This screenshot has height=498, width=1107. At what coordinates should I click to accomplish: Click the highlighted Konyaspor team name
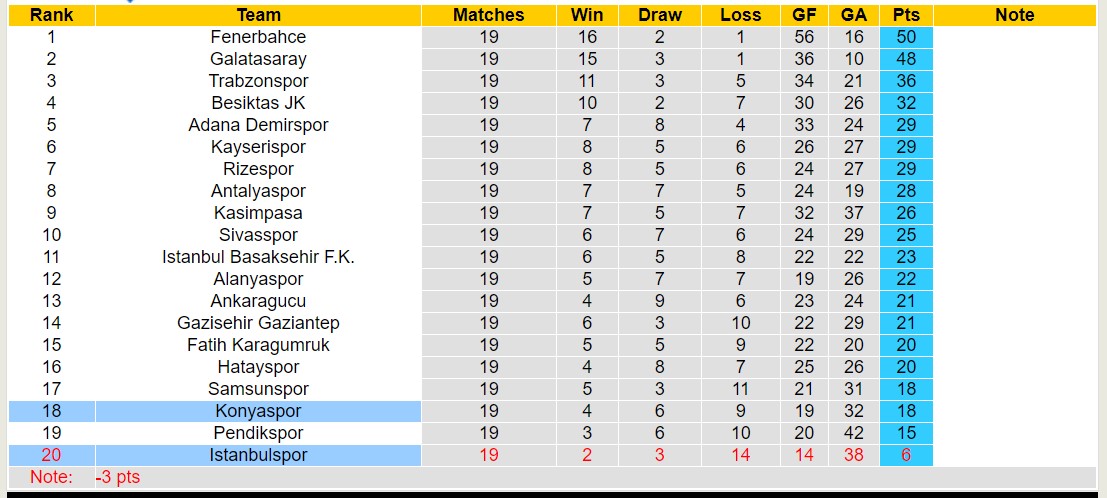coord(259,411)
